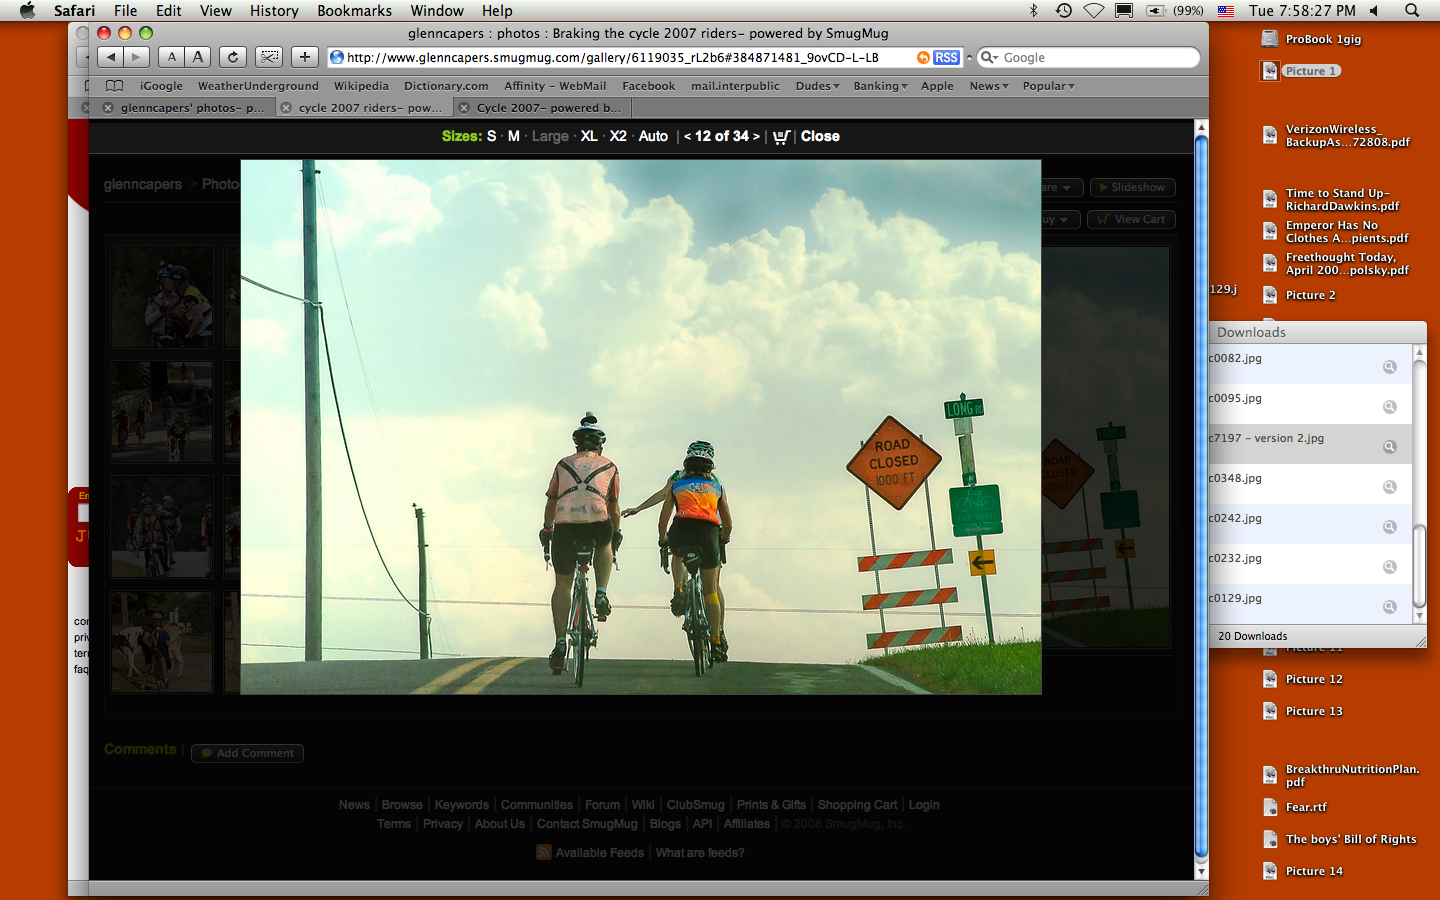1440x900 pixels.
Task: Open the Window menu
Action: coord(437,10)
